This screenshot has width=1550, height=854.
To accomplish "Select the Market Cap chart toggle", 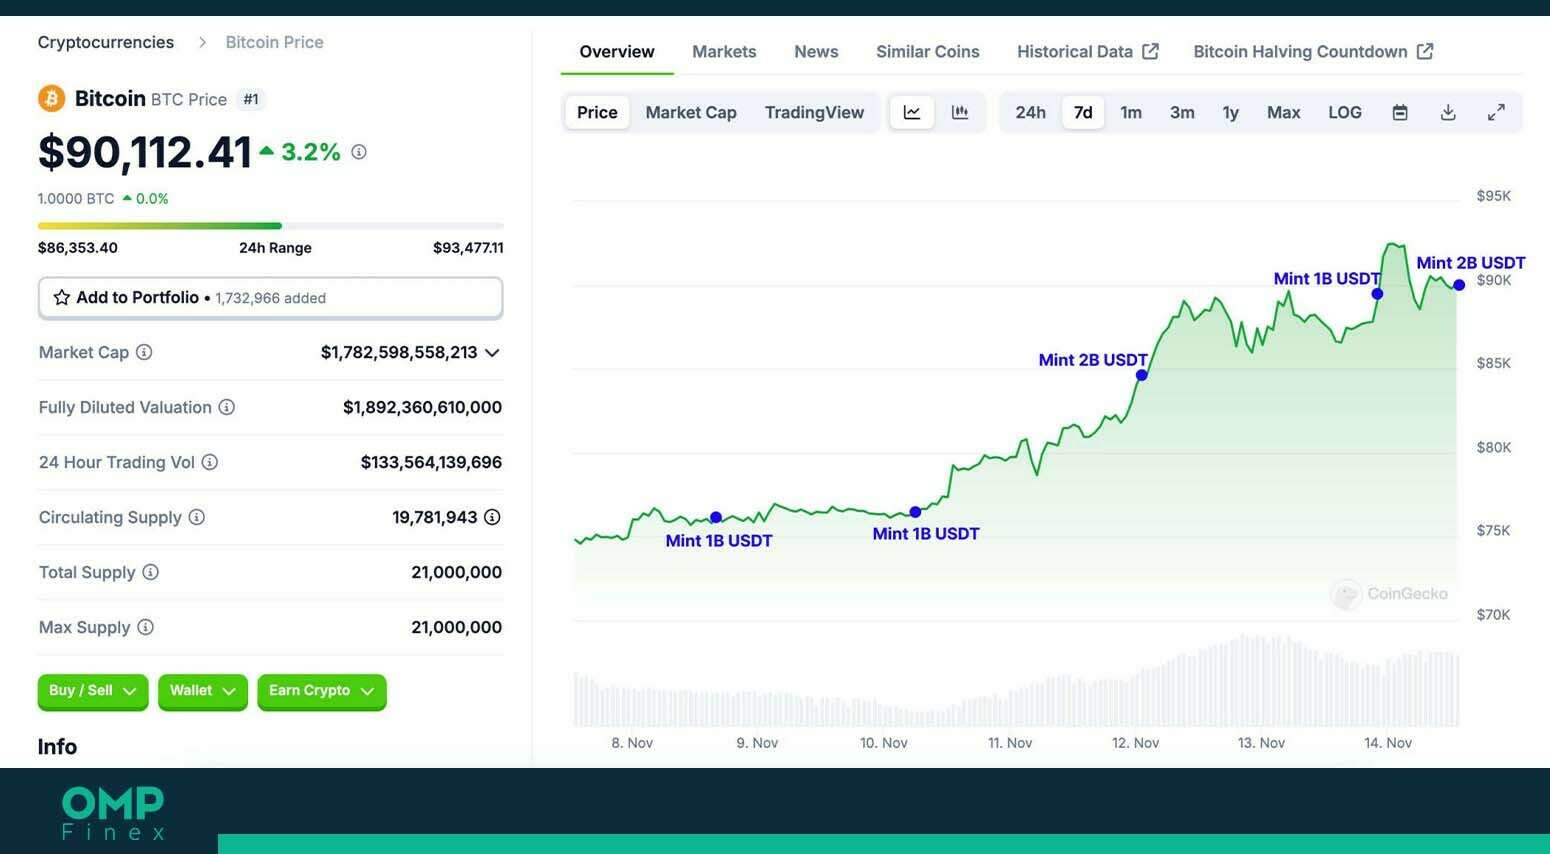I will tap(691, 112).
